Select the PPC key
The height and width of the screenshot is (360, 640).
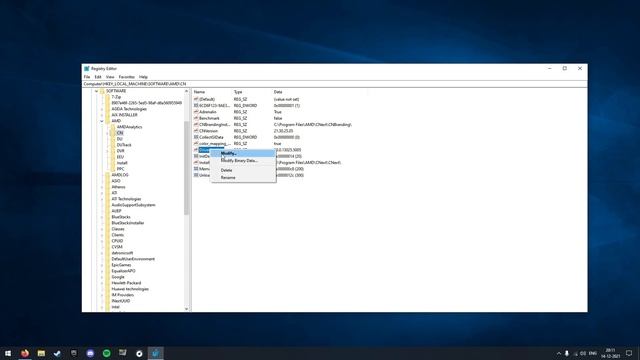pyautogui.click(x=120, y=169)
